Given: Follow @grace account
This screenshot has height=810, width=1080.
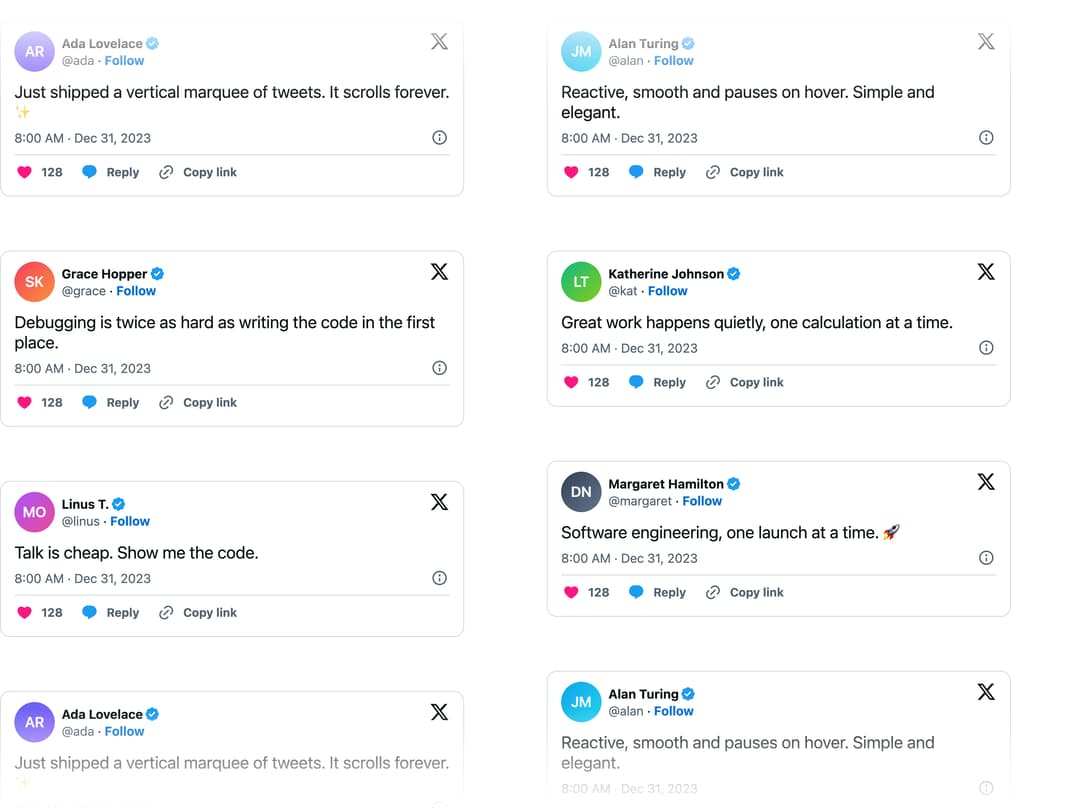Looking at the screenshot, I should 136,291.
